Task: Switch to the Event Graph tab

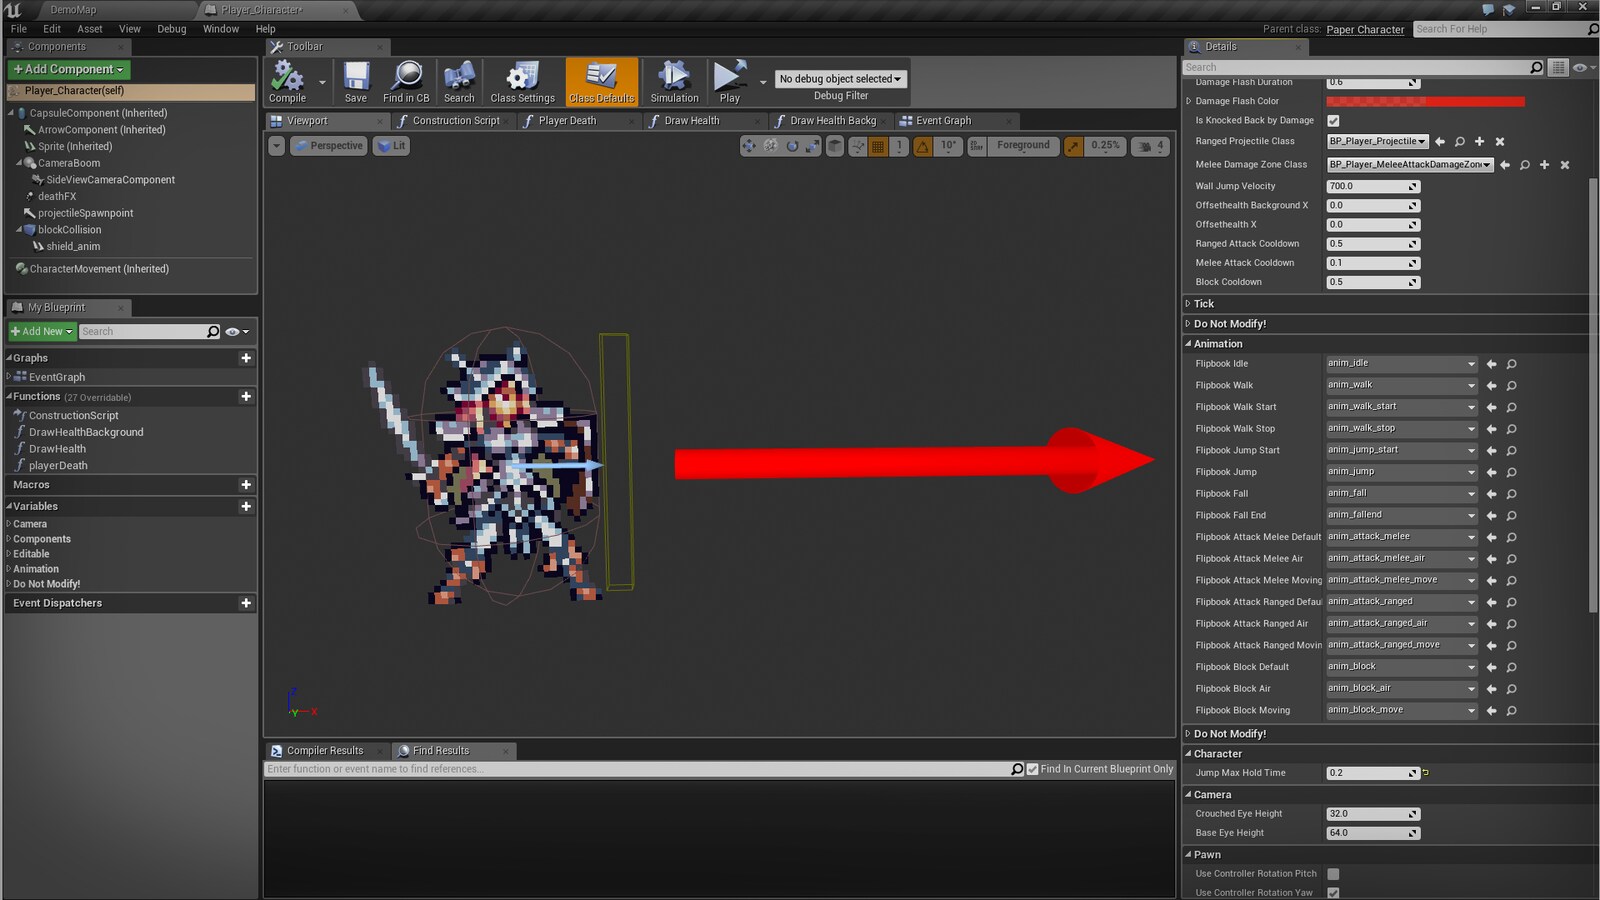Action: coord(942,121)
